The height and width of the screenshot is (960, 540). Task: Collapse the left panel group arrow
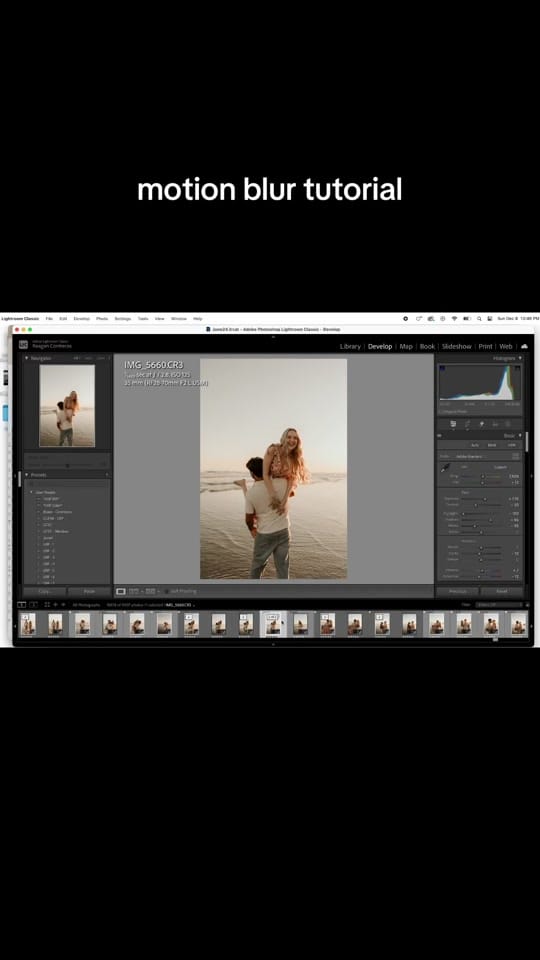tap(15, 476)
